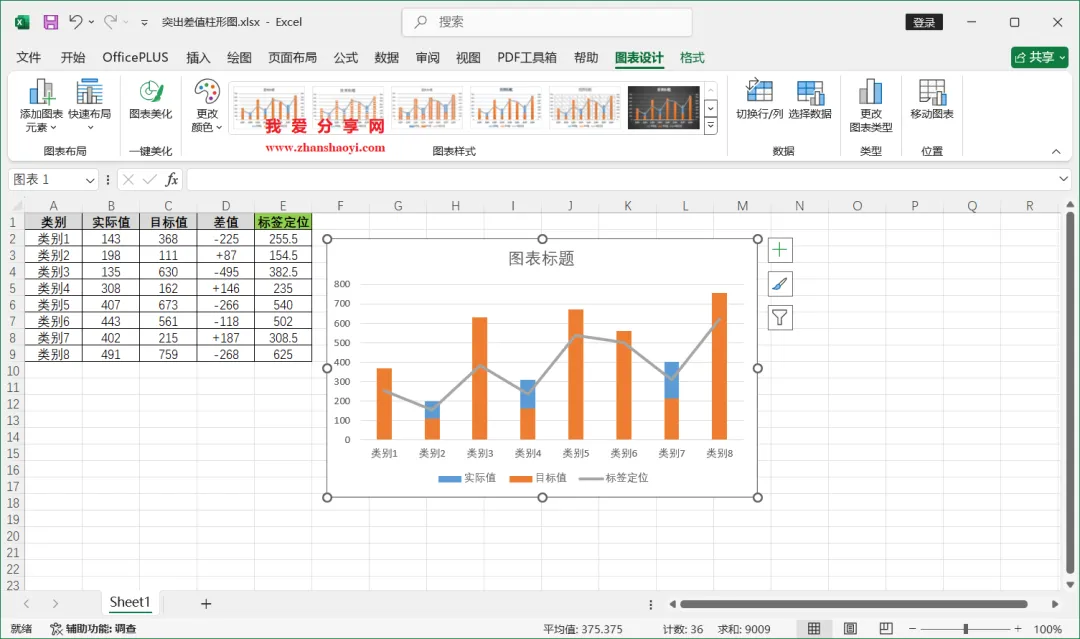Switch to Normal view in status bar

(813, 629)
